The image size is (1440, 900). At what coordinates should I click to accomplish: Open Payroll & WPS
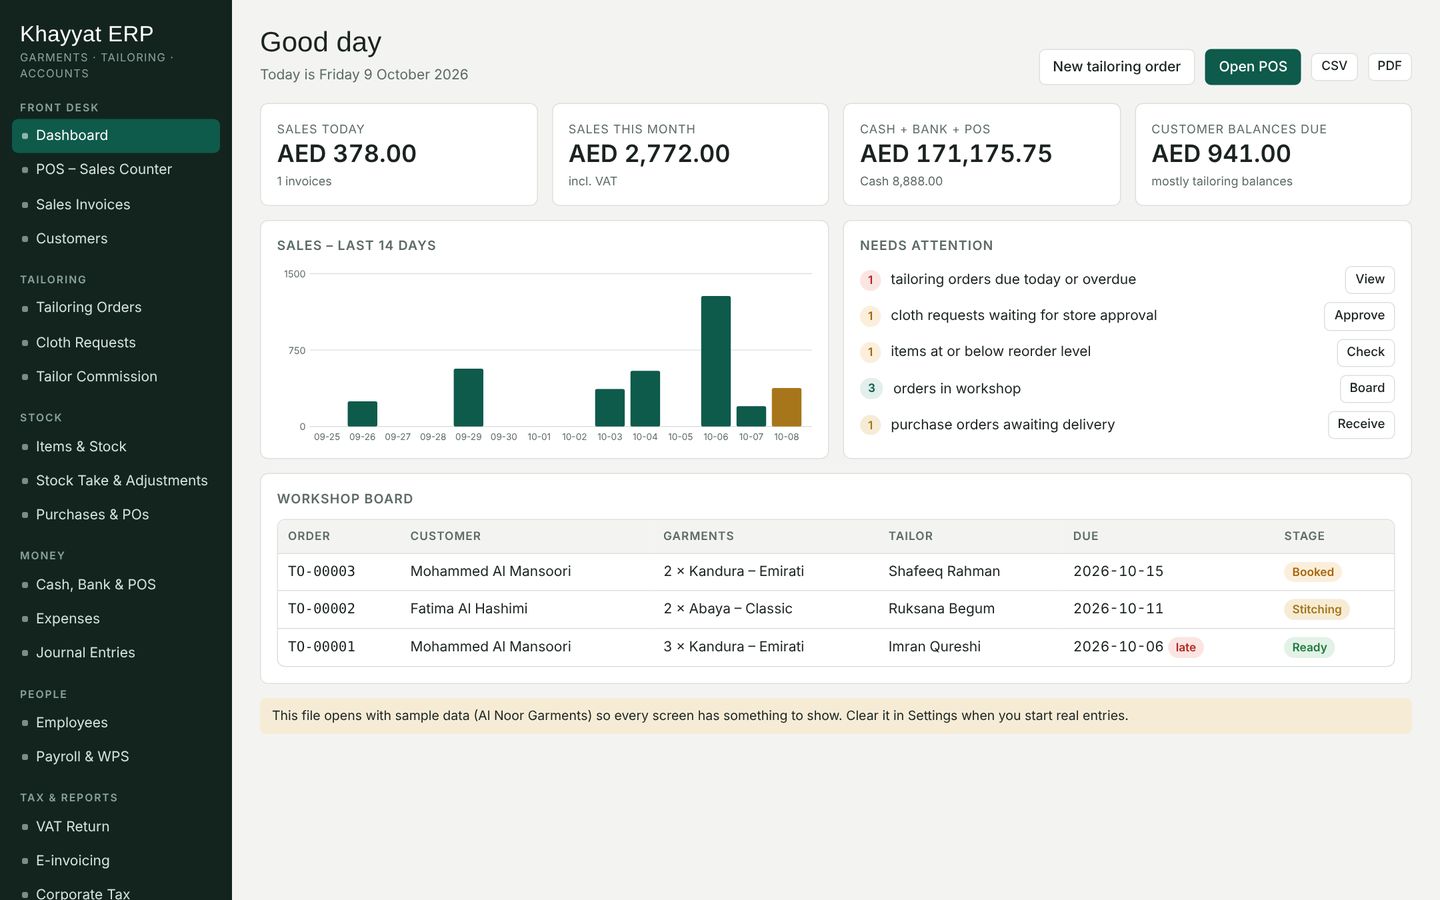tap(116, 756)
